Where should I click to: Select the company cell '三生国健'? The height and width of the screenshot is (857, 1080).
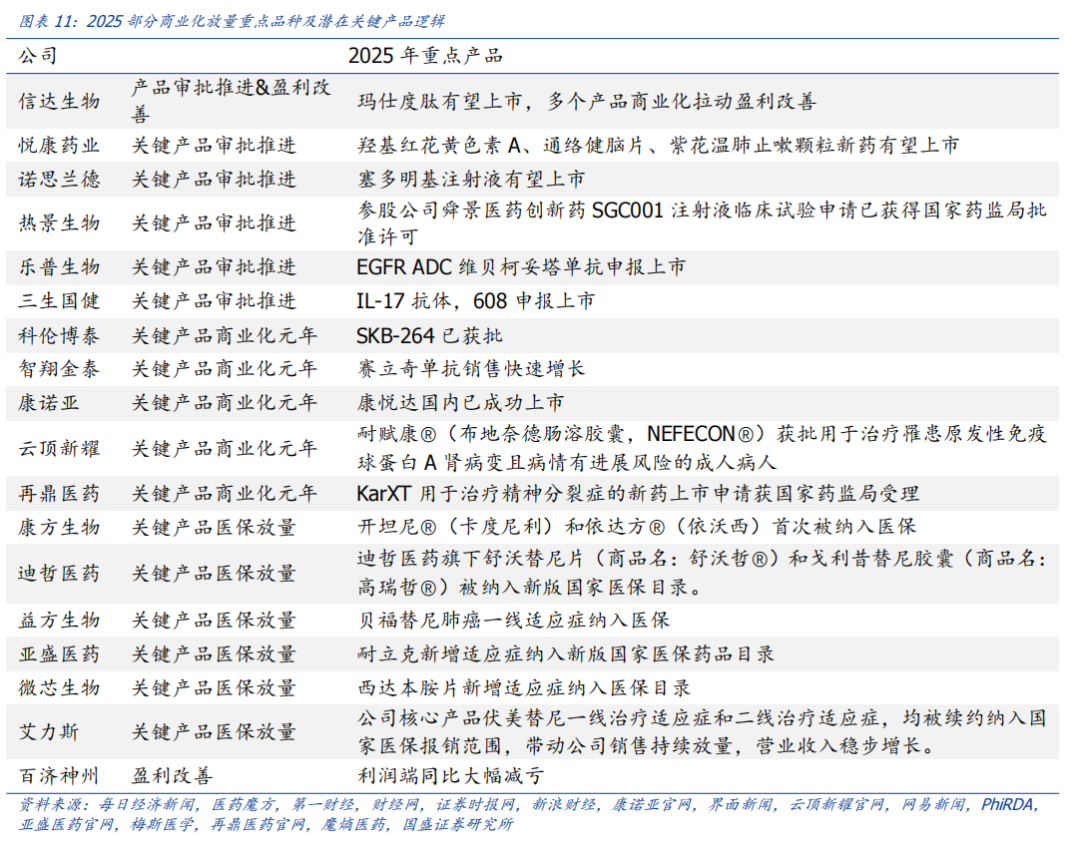[59, 301]
